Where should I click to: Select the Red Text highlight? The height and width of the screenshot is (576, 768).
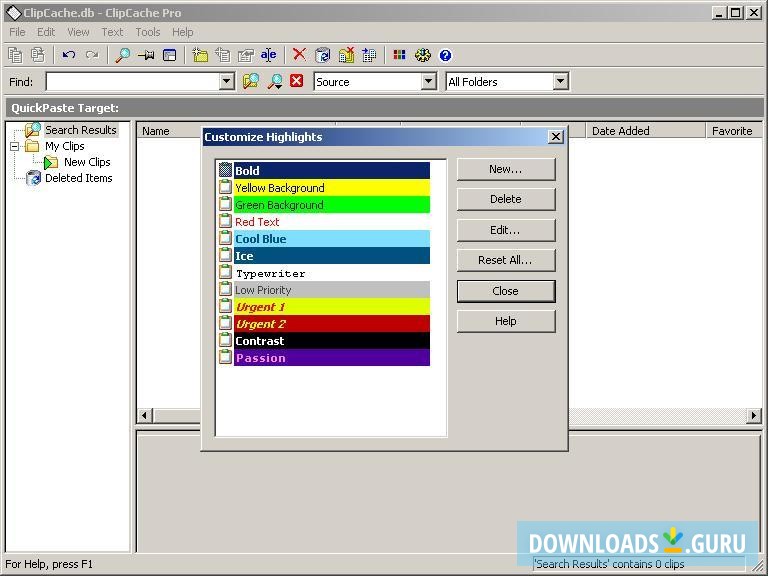324,221
